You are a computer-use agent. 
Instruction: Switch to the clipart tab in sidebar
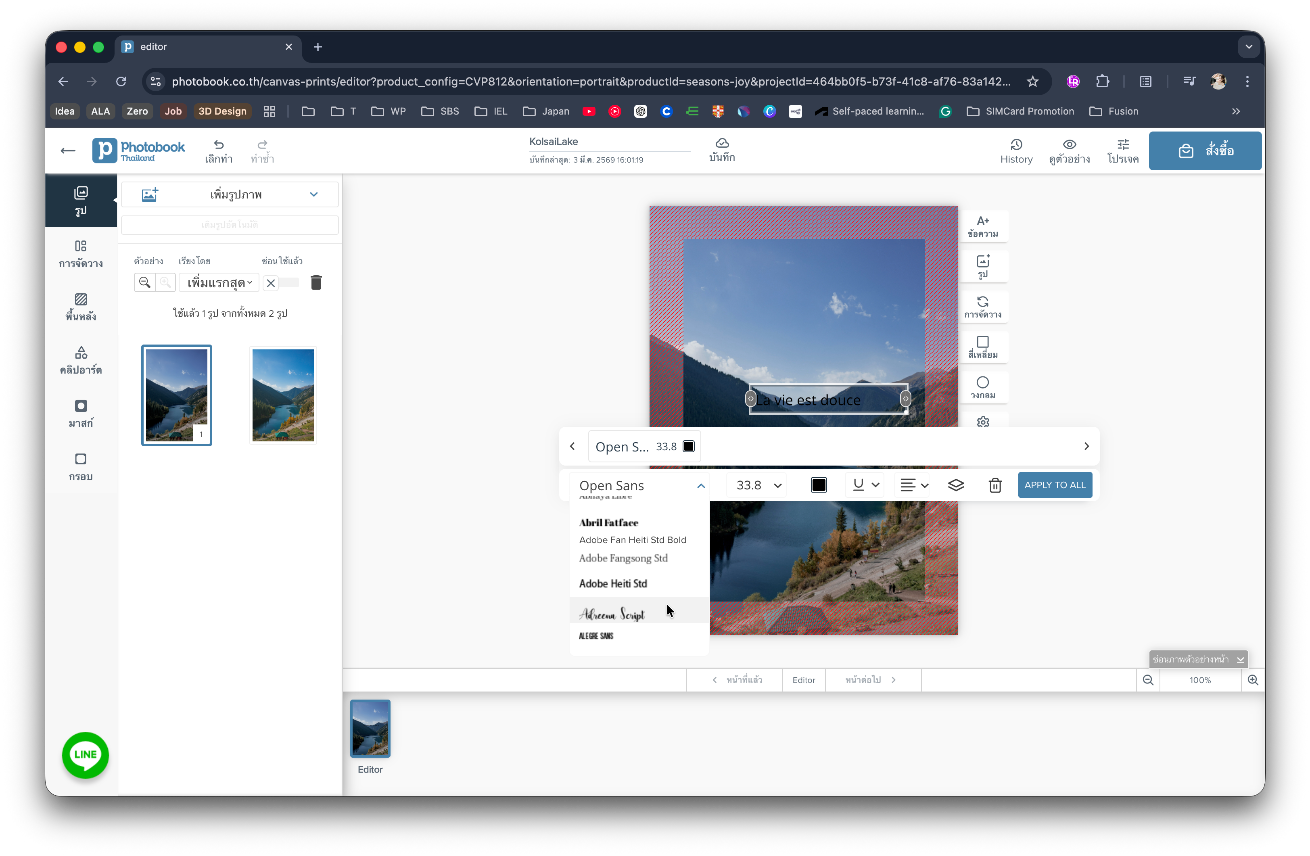(81, 360)
